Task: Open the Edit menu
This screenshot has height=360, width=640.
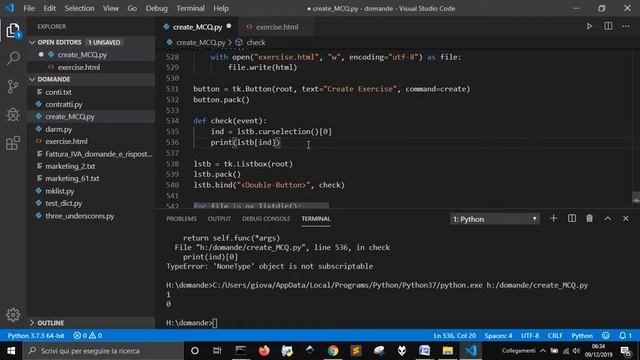Action: (x=49, y=8)
